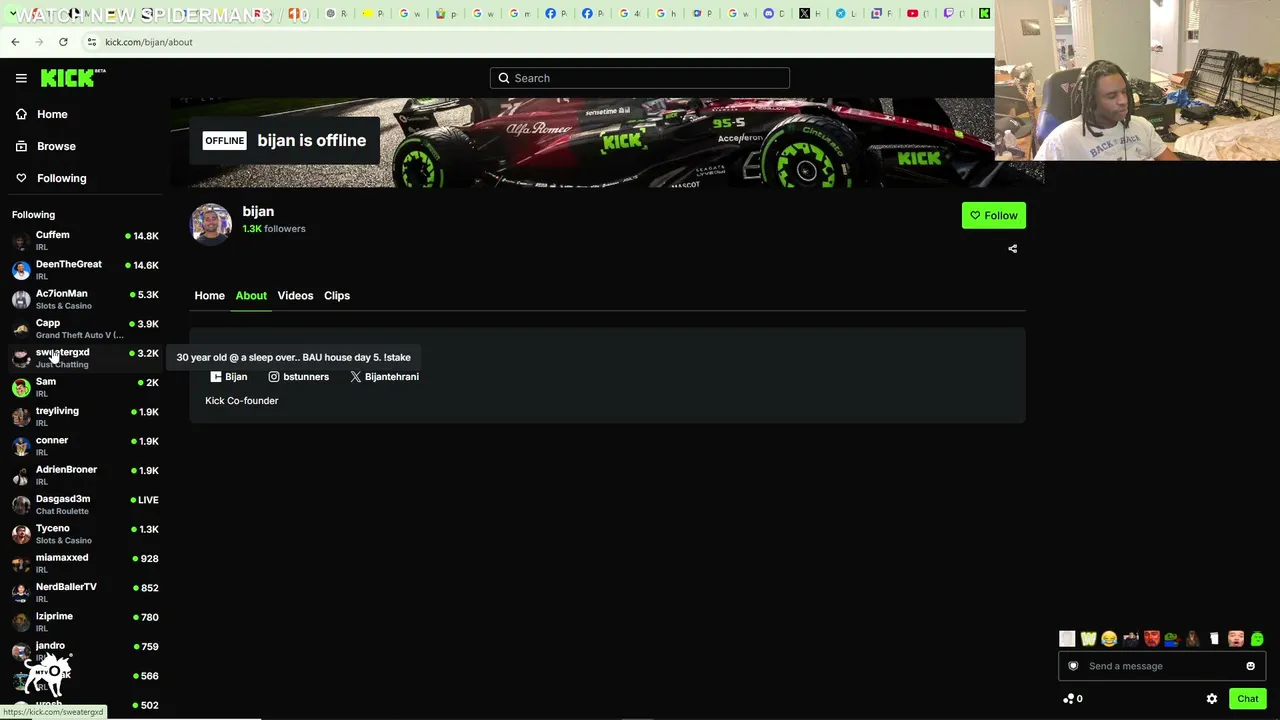Click the '1.3K followers' text
The width and height of the screenshot is (1280, 720).
[x=274, y=229]
